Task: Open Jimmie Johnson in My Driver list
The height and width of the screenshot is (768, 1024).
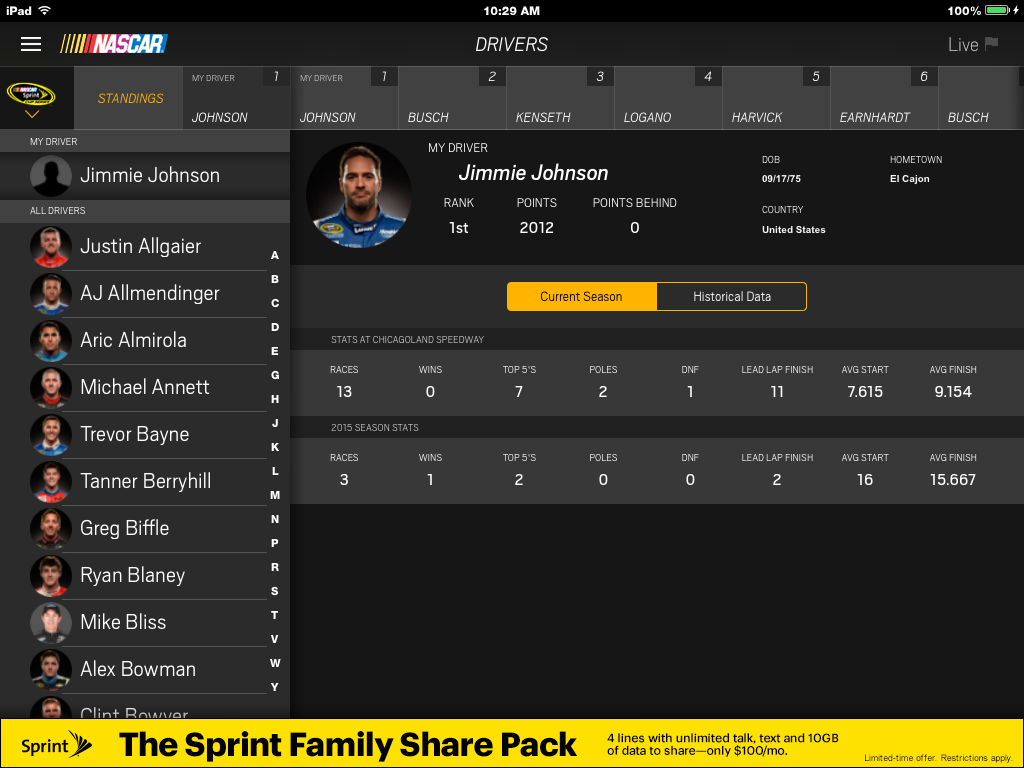Action: 145,175
